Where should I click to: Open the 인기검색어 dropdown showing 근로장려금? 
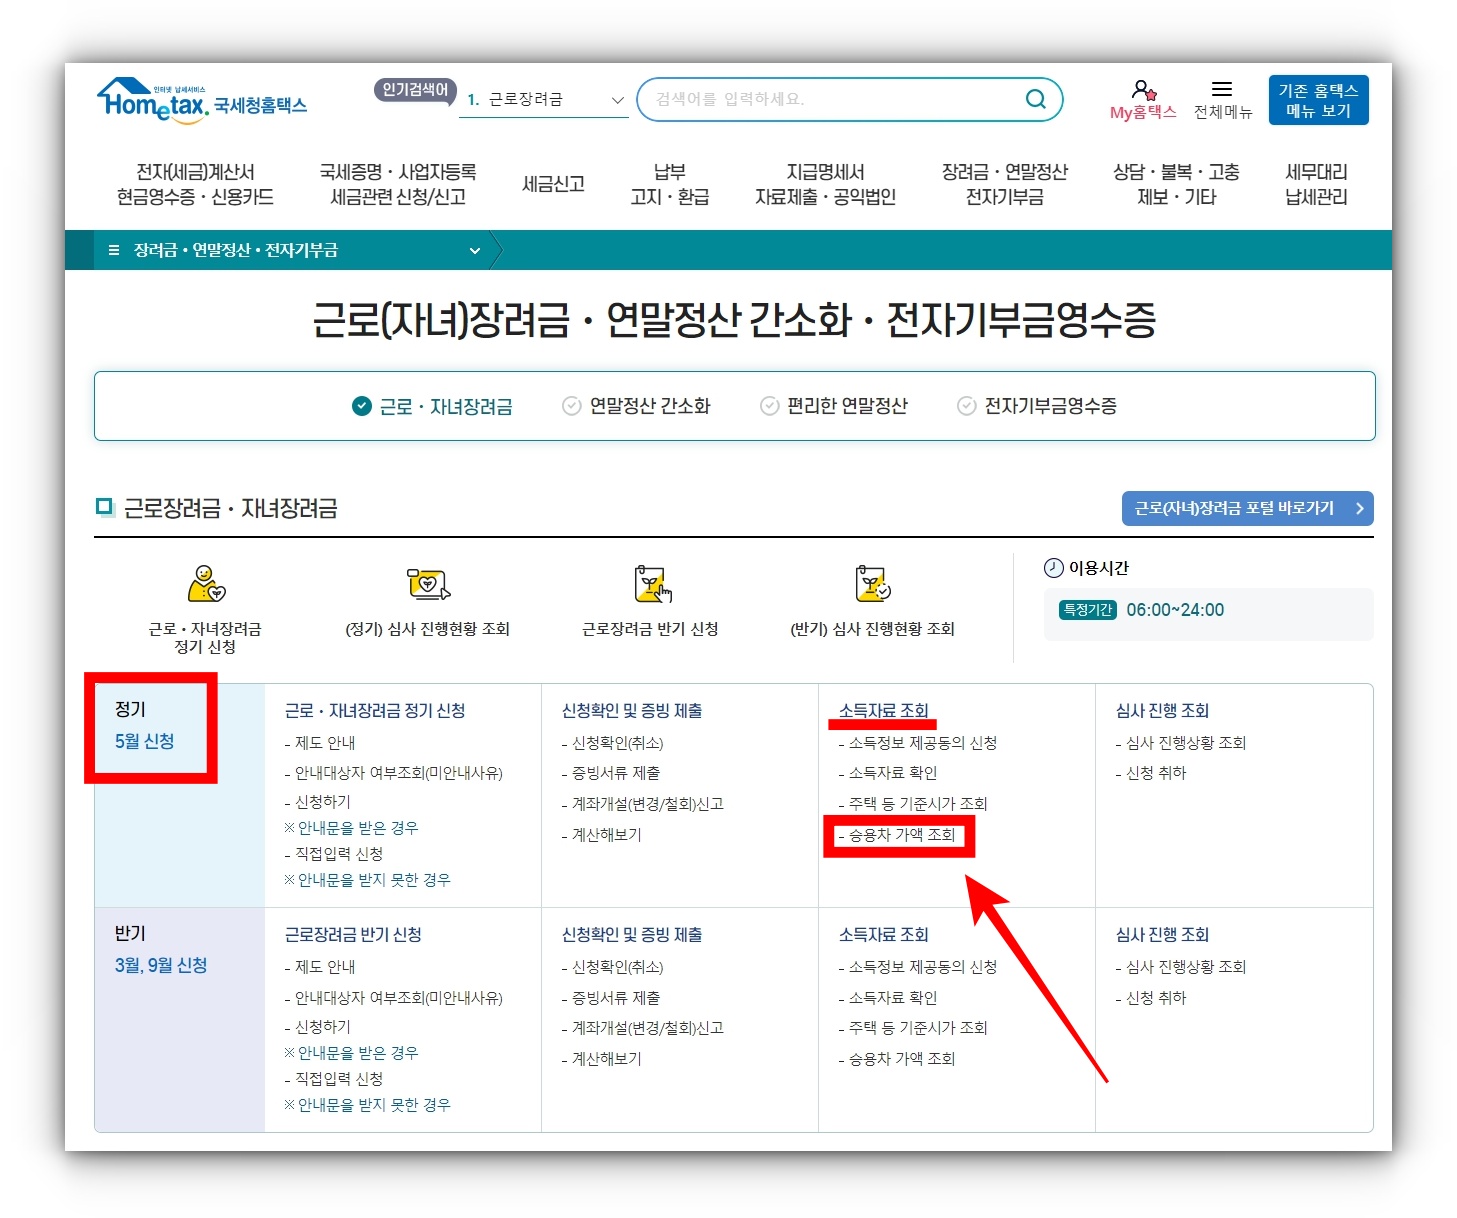pyautogui.click(x=615, y=98)
